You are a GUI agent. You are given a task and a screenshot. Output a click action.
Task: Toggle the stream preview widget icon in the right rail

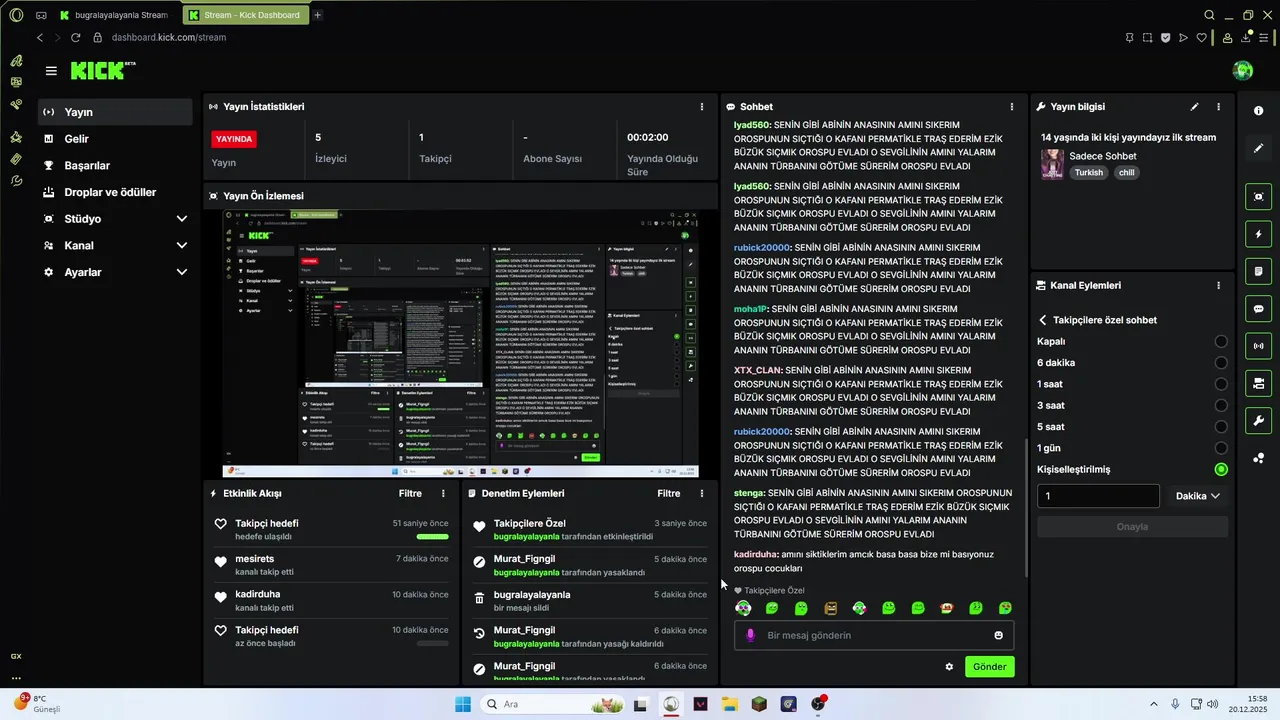click(1258, 197)
